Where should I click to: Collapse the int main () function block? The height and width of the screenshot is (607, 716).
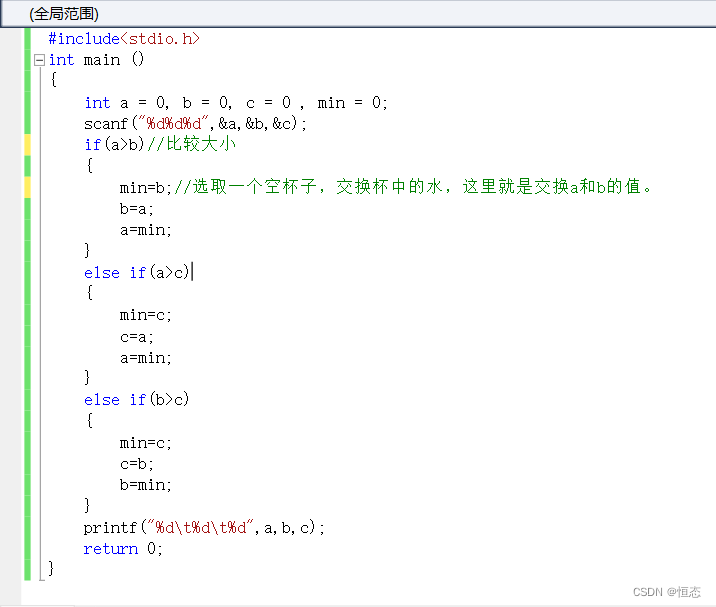coord(40,60)
